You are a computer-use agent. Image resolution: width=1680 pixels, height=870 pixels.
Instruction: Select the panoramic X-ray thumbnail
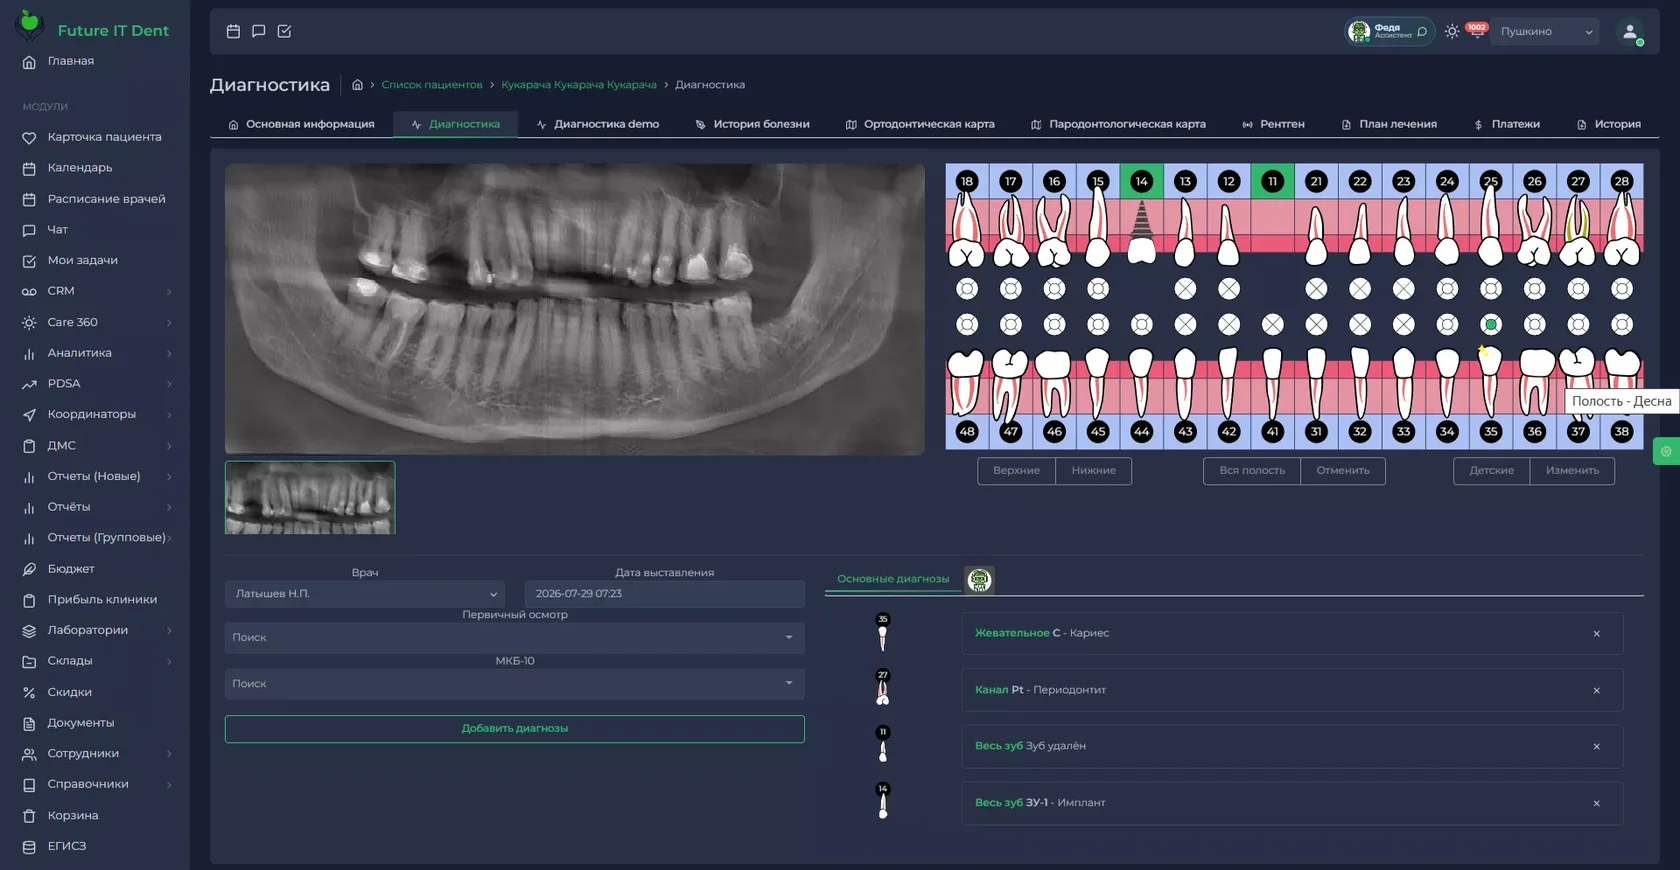click(x=310, y=498)
